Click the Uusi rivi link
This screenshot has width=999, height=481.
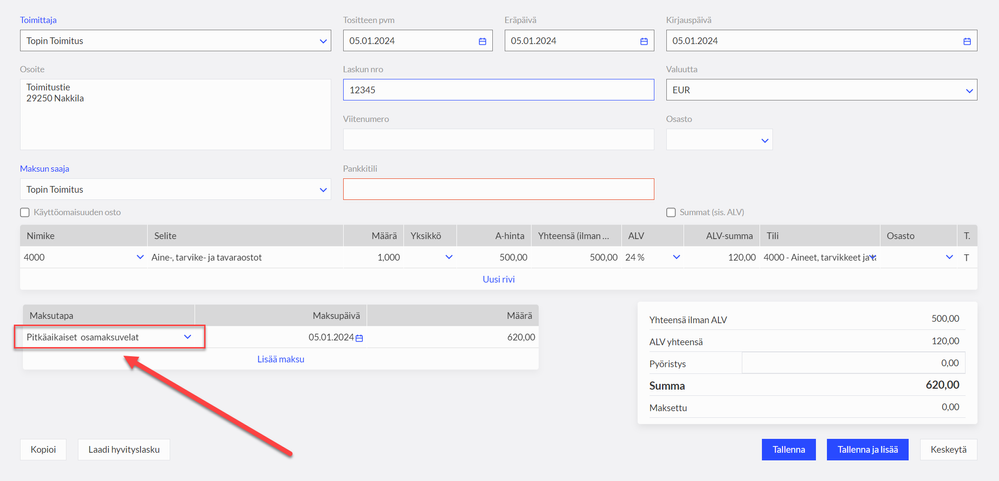(x=498, y=279)
